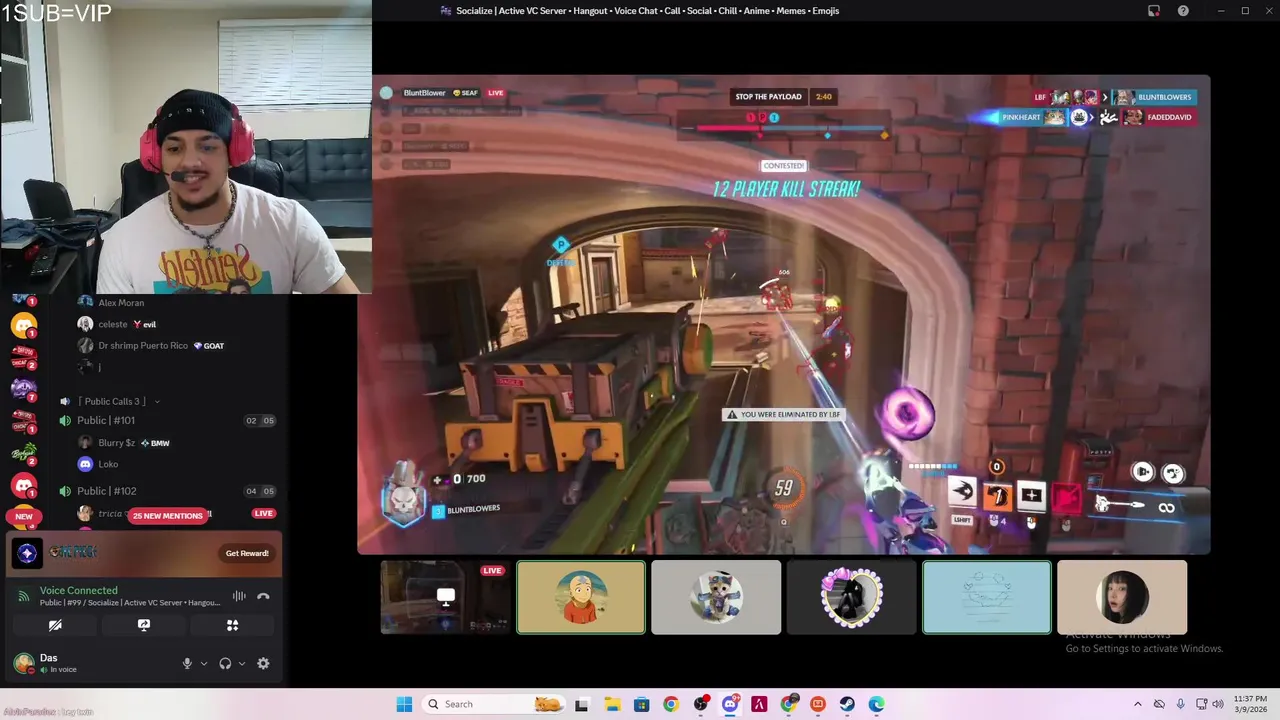Open Microsoft Store from taskbar
The height and width of the screenshot is (720, 1280).
[641, 704]
